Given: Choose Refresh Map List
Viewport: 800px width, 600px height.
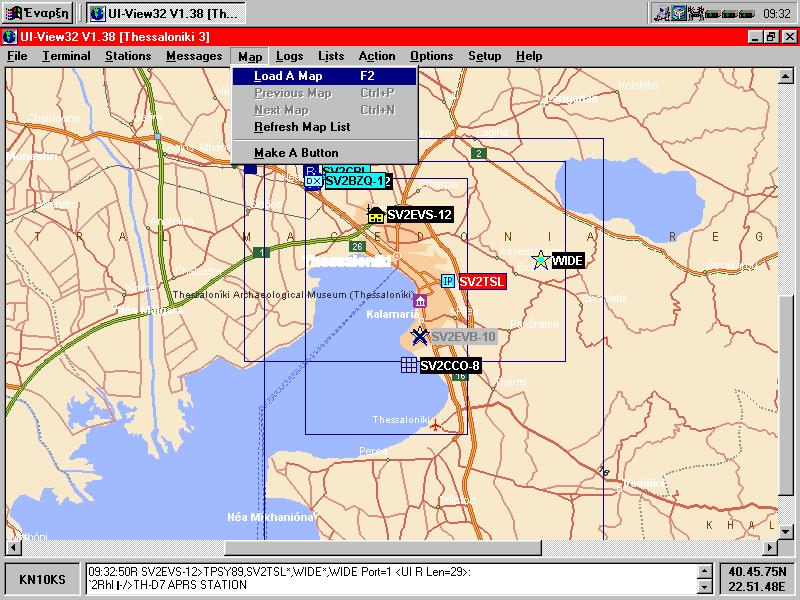Looking at the screenshot, I should coord(324,127).
